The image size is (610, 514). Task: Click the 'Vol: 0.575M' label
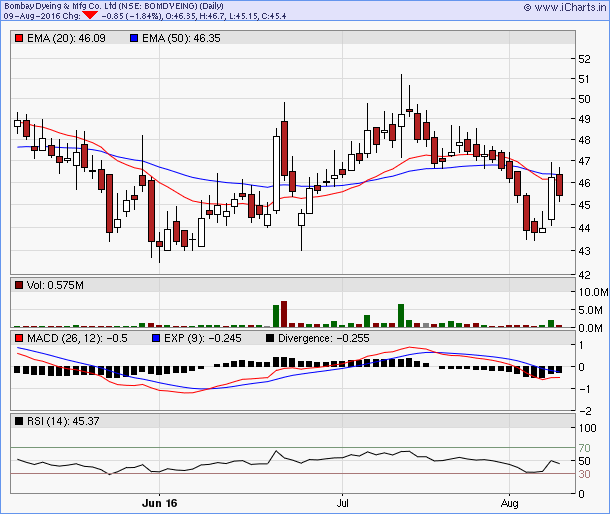click(55, 285)
